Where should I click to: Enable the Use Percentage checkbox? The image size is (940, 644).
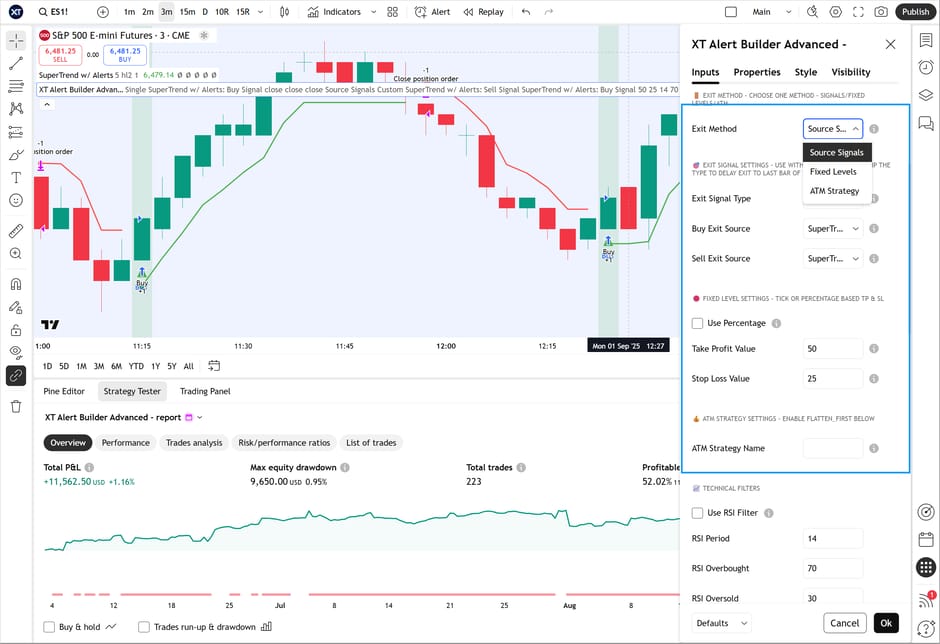click(697, 323)
